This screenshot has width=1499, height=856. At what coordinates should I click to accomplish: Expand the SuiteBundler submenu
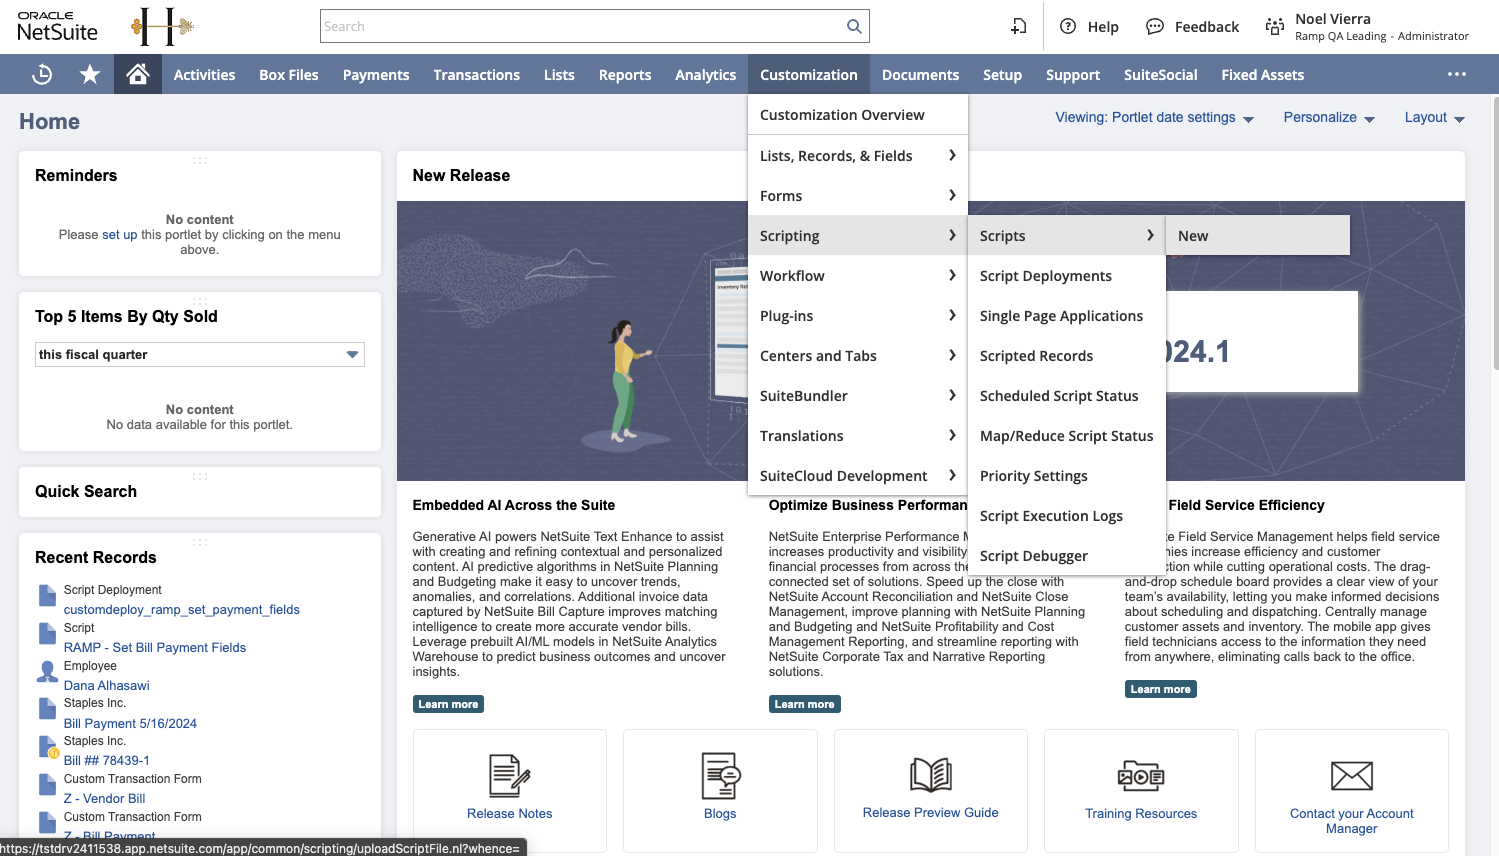coord(858,395)
